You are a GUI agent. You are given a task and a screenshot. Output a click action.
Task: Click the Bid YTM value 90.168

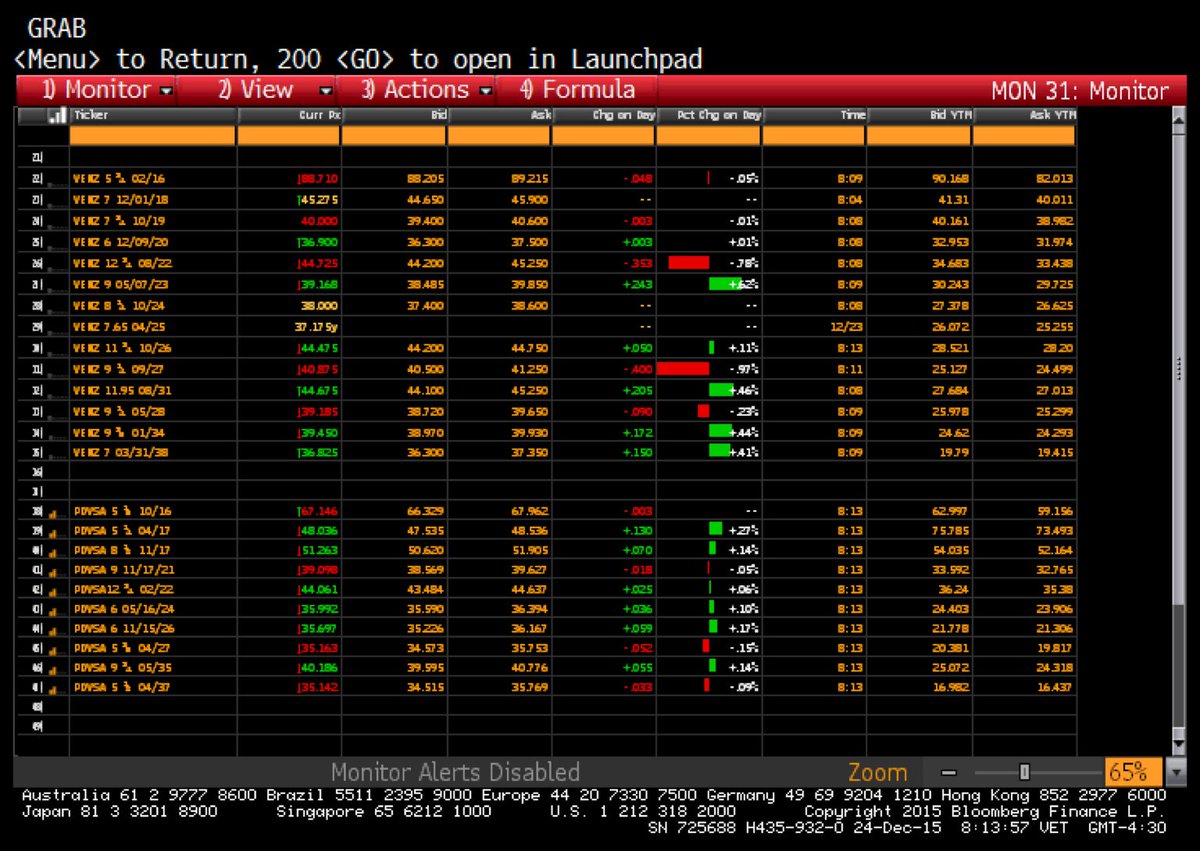click(952, 178)
